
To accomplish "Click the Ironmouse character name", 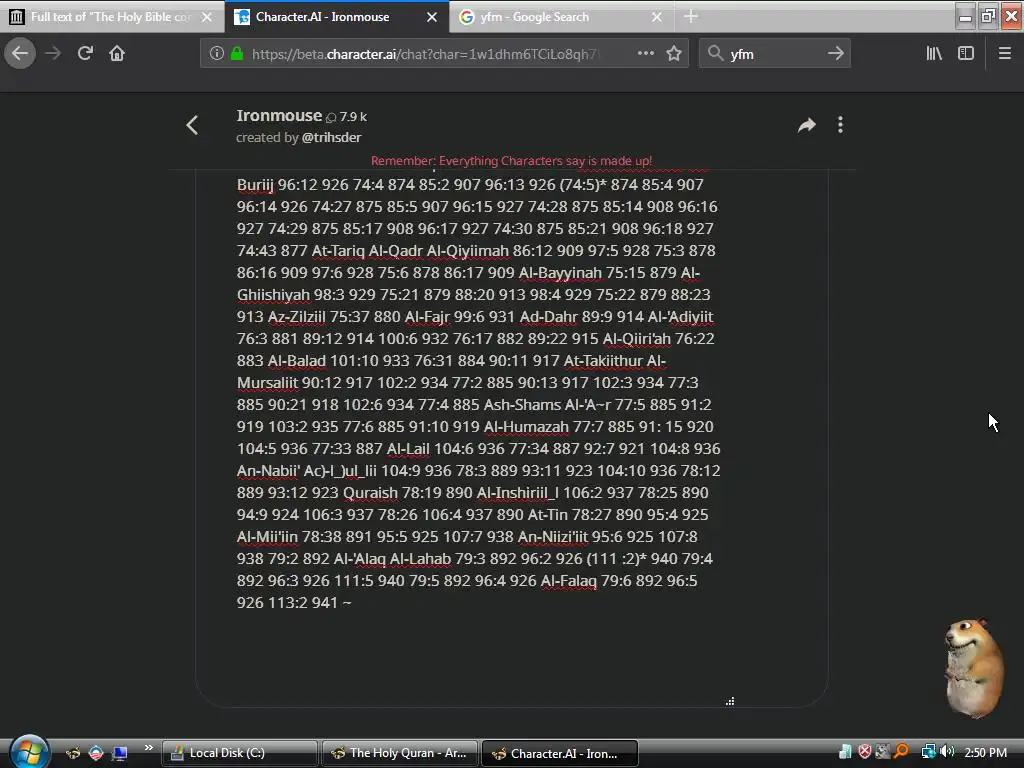I will click(279, 116).
